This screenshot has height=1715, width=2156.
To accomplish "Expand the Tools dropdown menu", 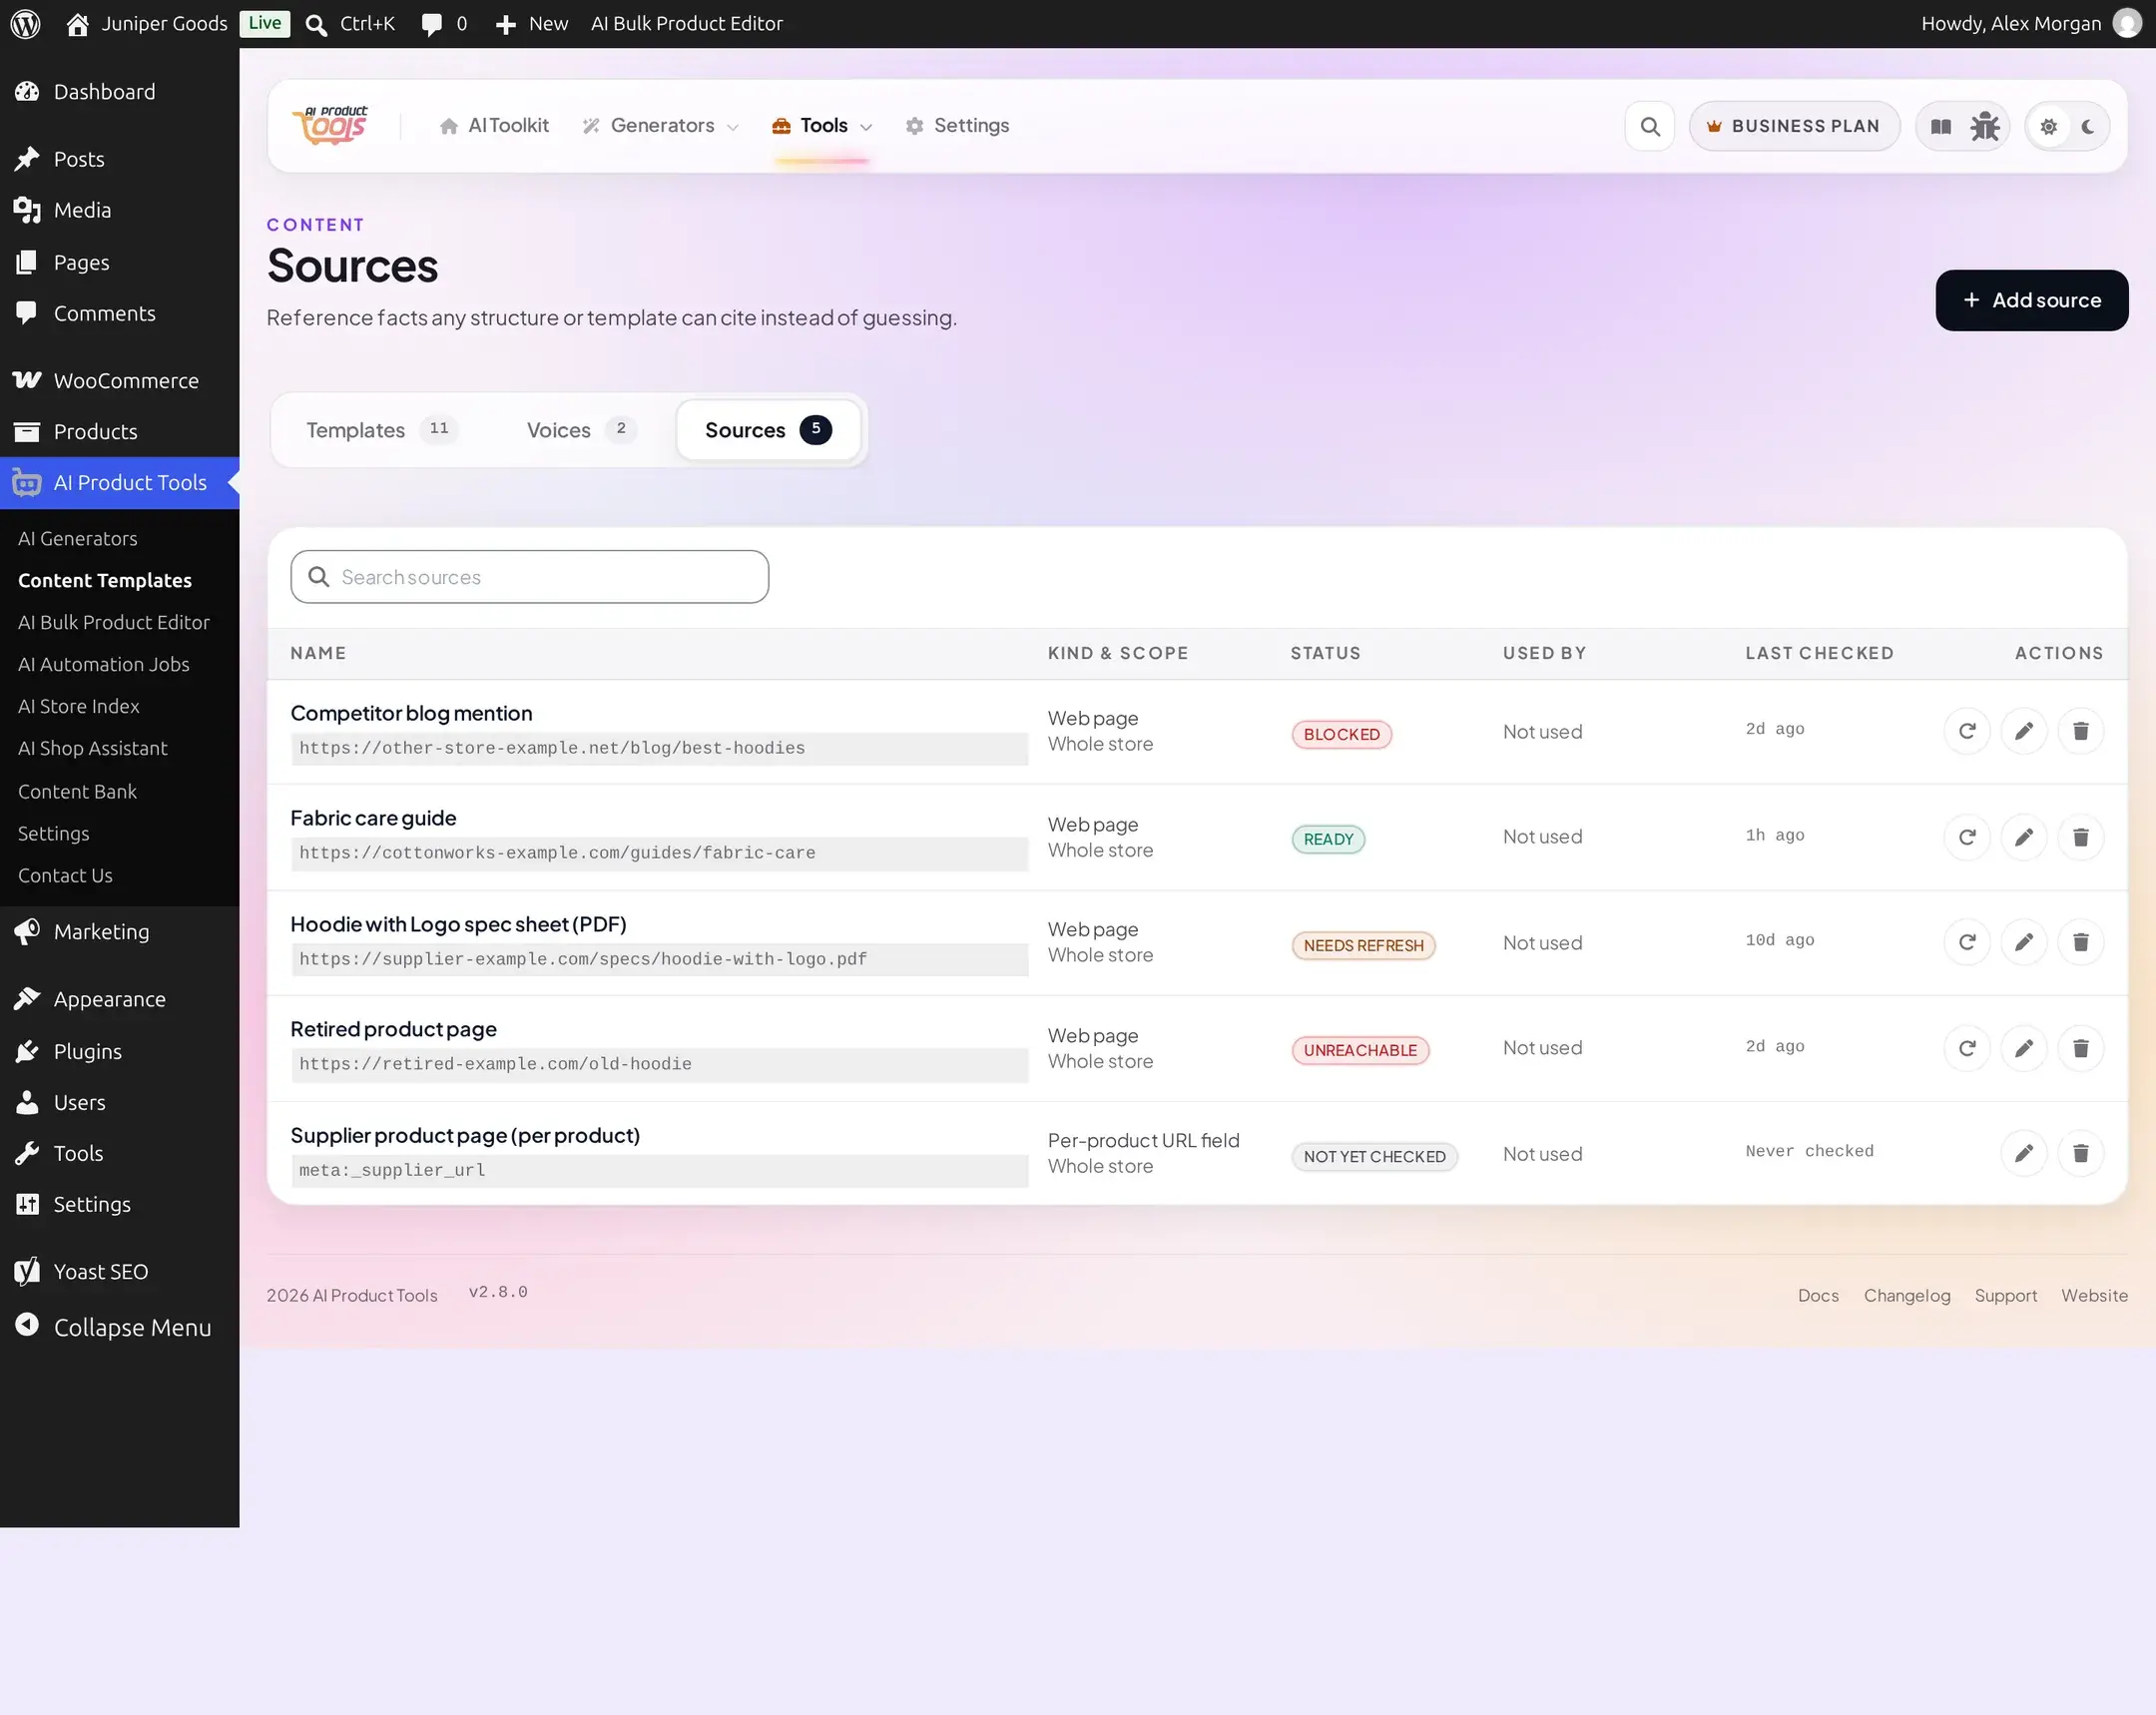I will [822, 126].
